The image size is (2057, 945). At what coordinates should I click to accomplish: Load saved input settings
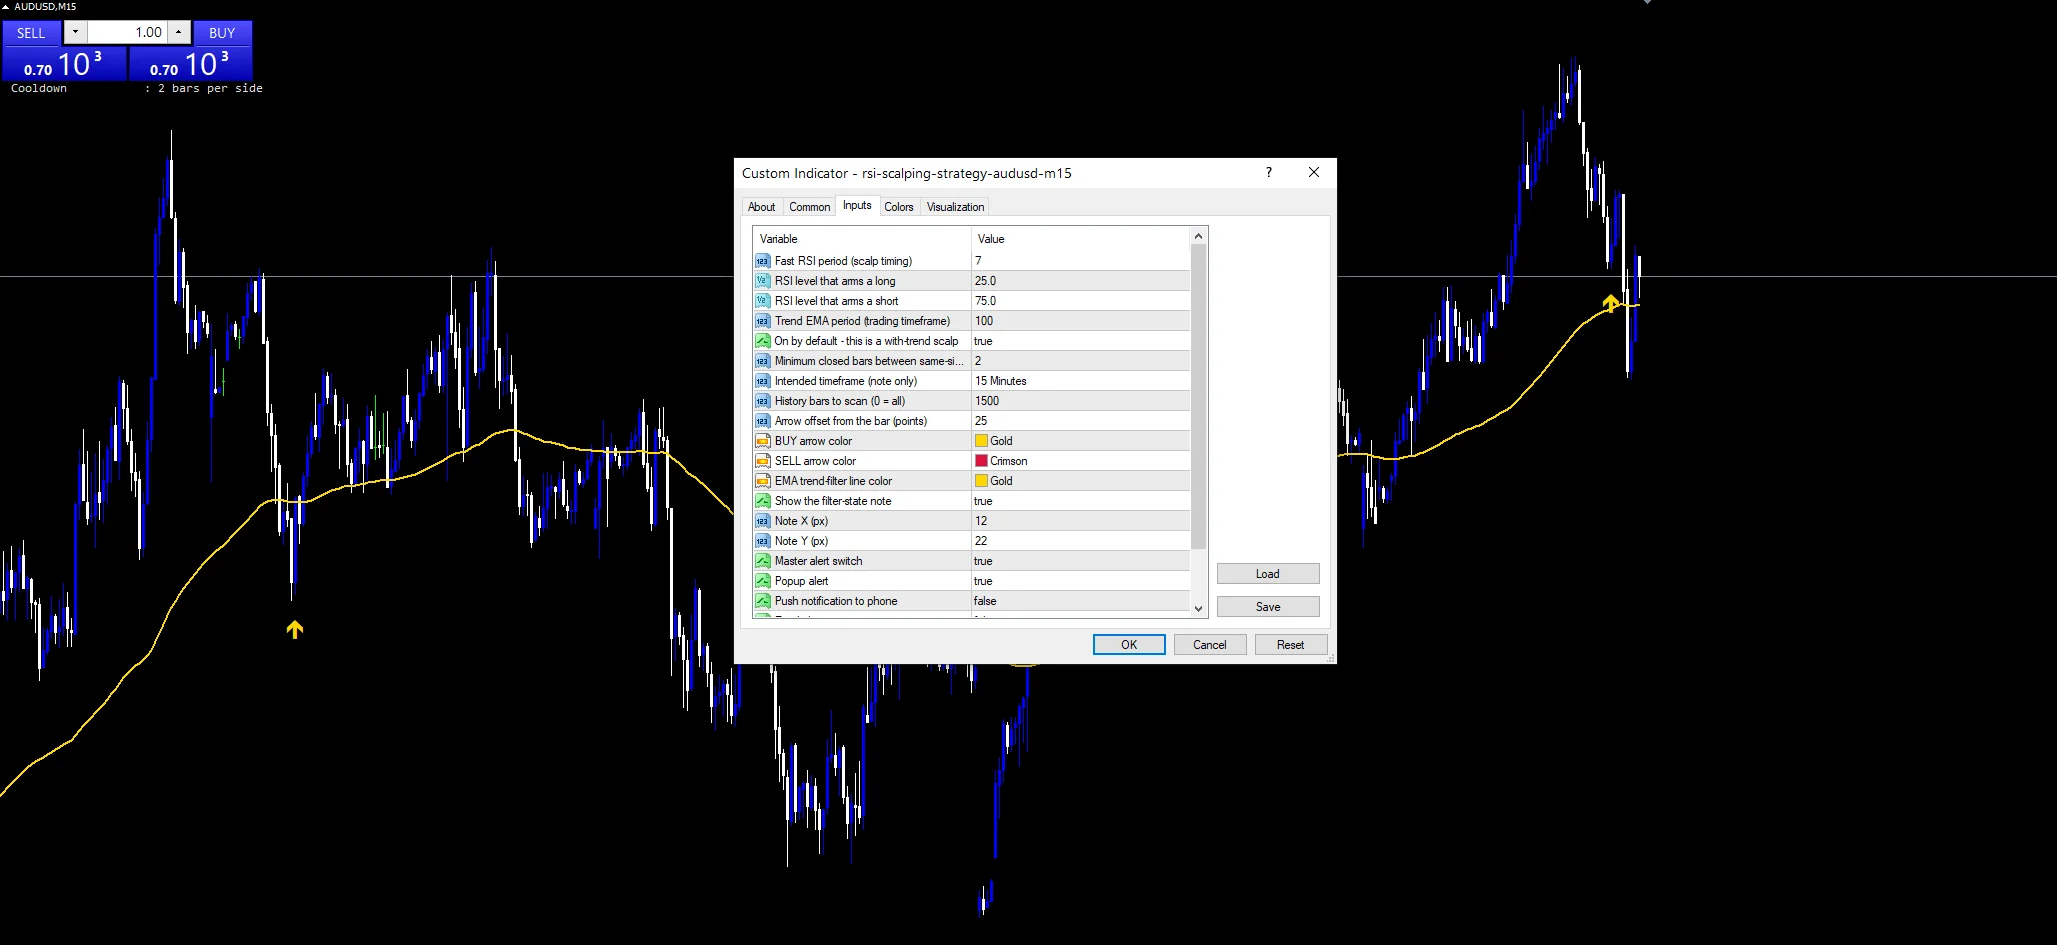[x=1268, y=574]
